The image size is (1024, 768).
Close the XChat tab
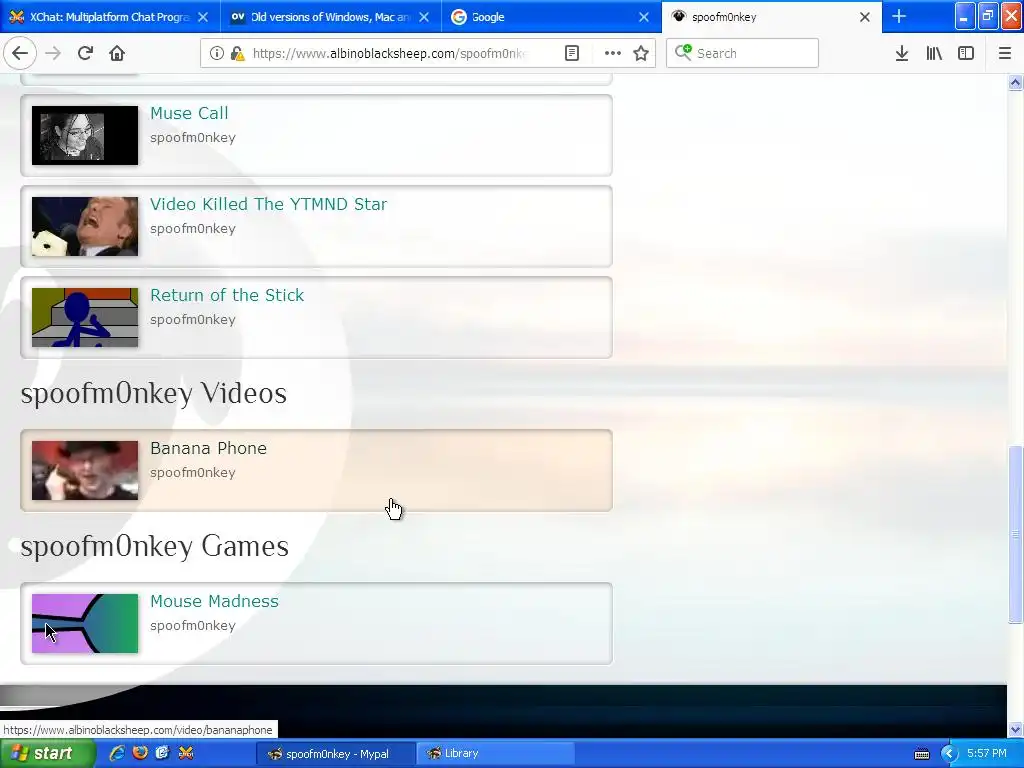pyautogui.click(x=203, y=17)
